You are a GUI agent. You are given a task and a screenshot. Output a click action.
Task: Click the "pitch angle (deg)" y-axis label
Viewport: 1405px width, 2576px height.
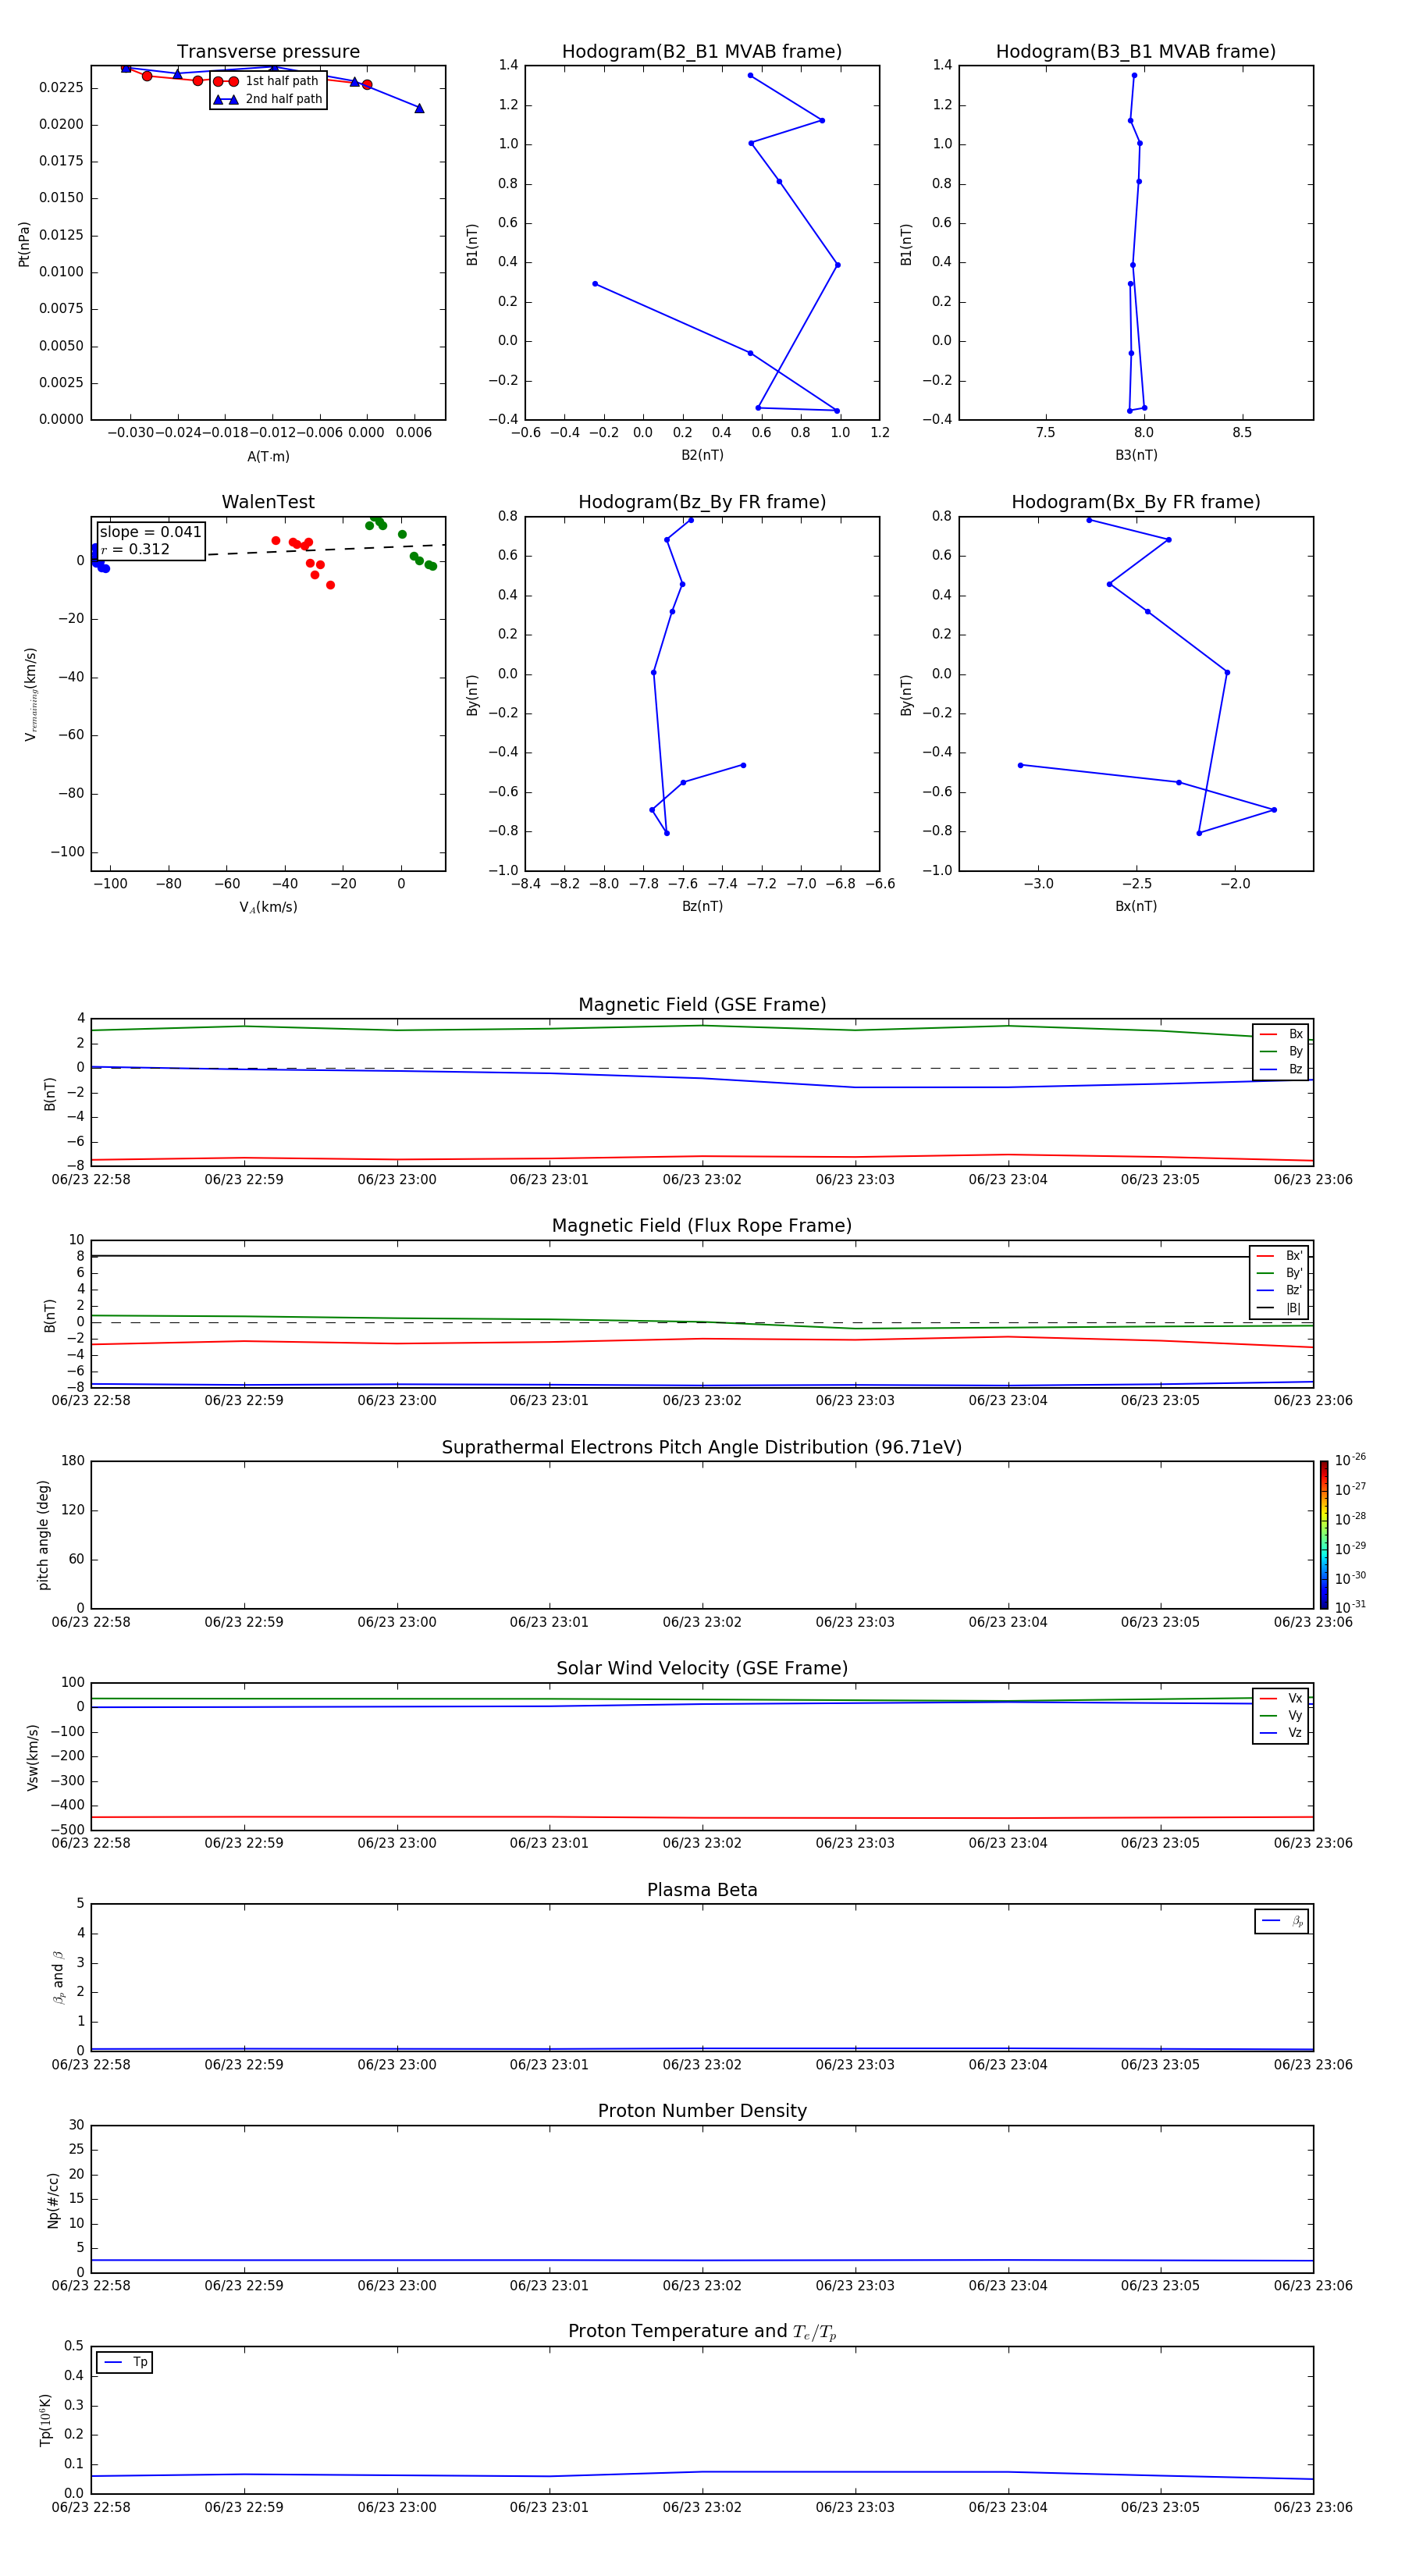pyautogui.click(x=43, y=1535)
